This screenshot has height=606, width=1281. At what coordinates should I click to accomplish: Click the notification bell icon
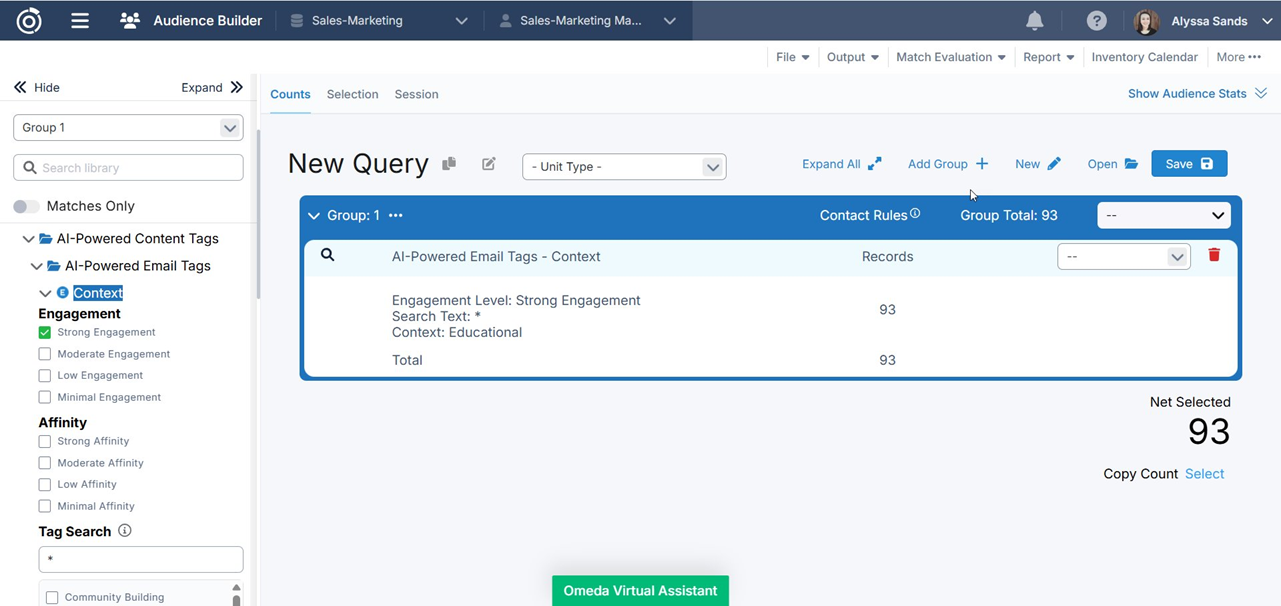(x=1035, y=21)
